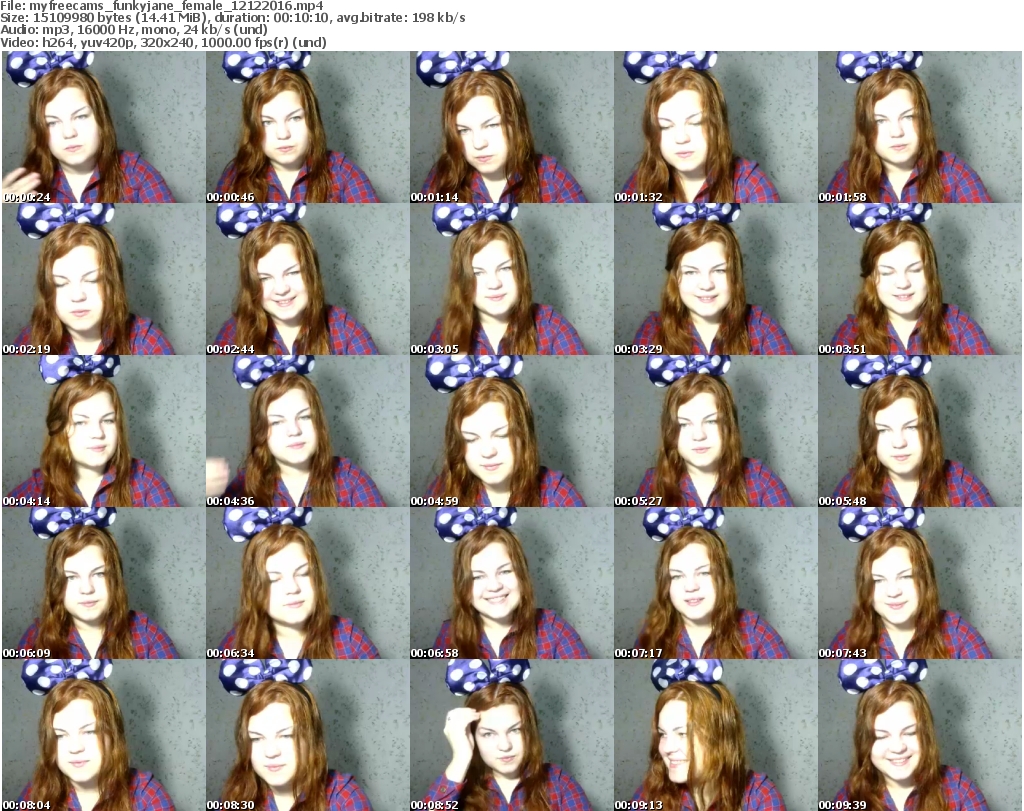Choose the thumbnail frame stamped 00:07:17
This screenshot has width=1024, height=811.
click(715, 583)
